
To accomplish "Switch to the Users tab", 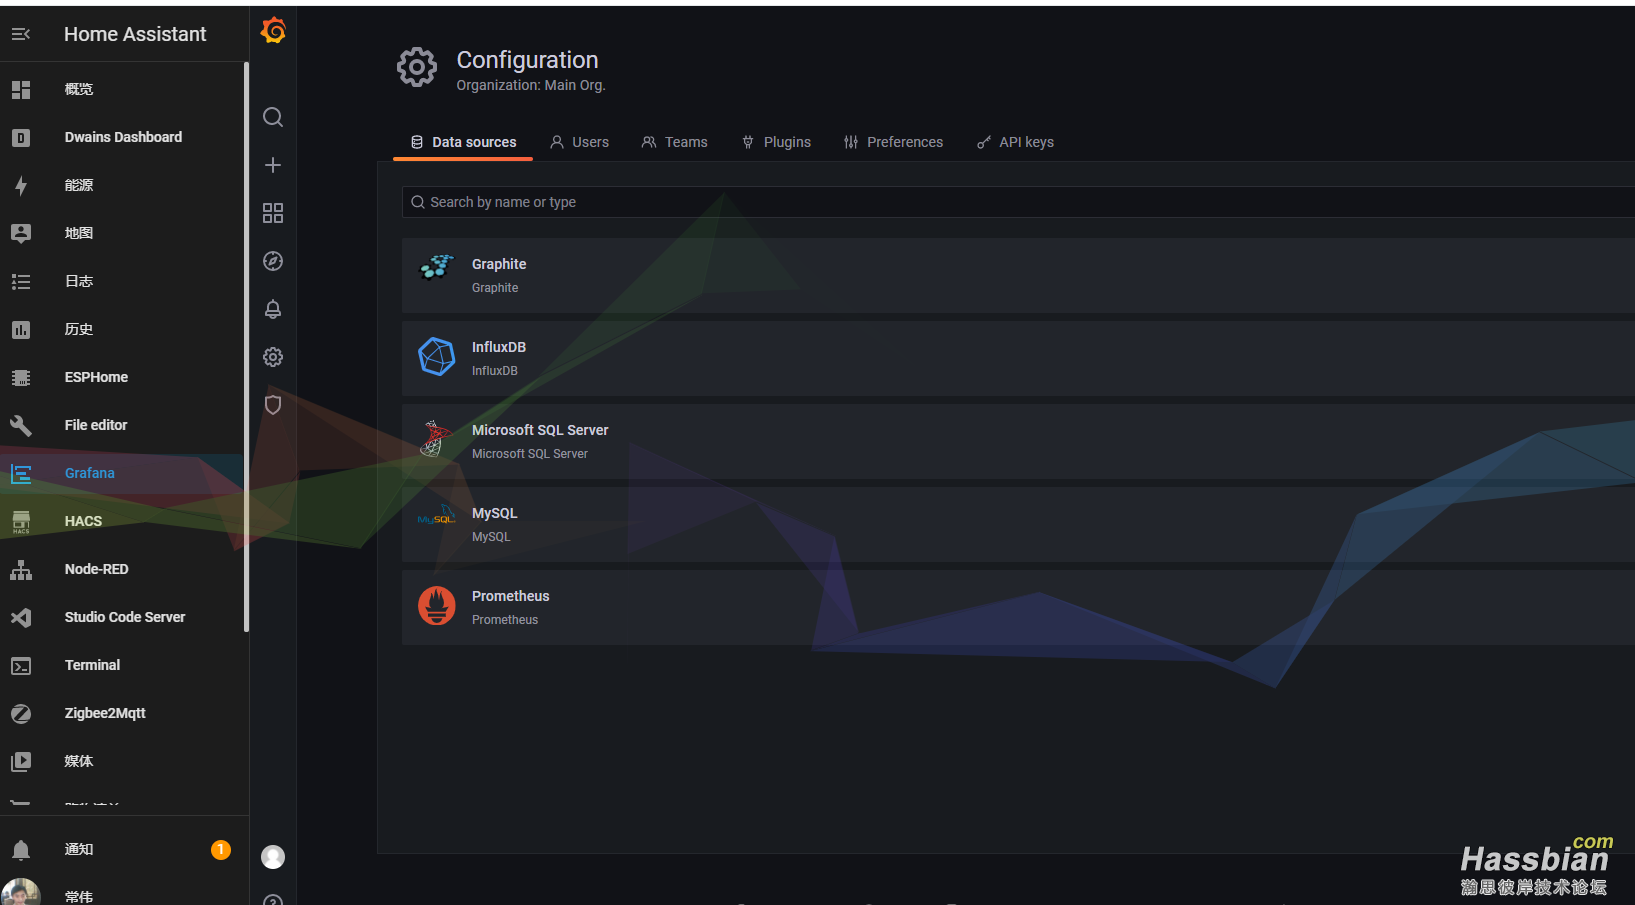I will pyautogui.click(x=579, y=142).
